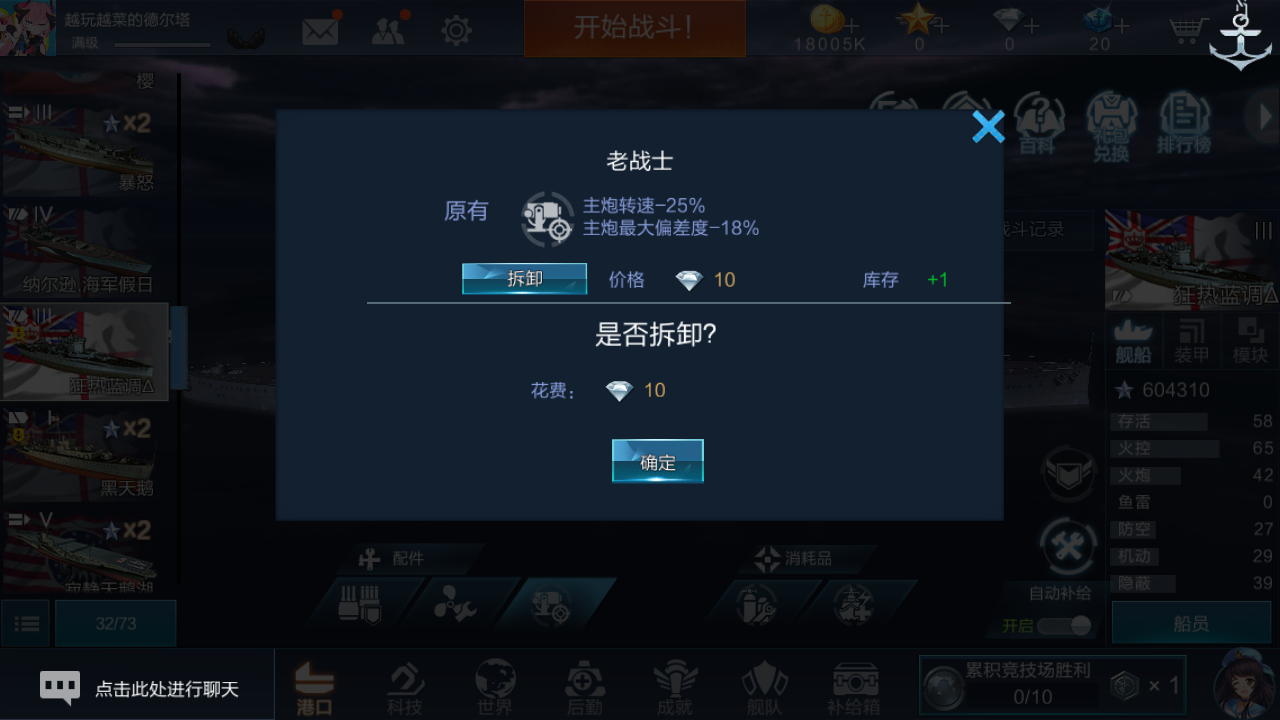Select the 港口 bottom menu item
This screenshot has width=1280, height=720.
[315, 689]
